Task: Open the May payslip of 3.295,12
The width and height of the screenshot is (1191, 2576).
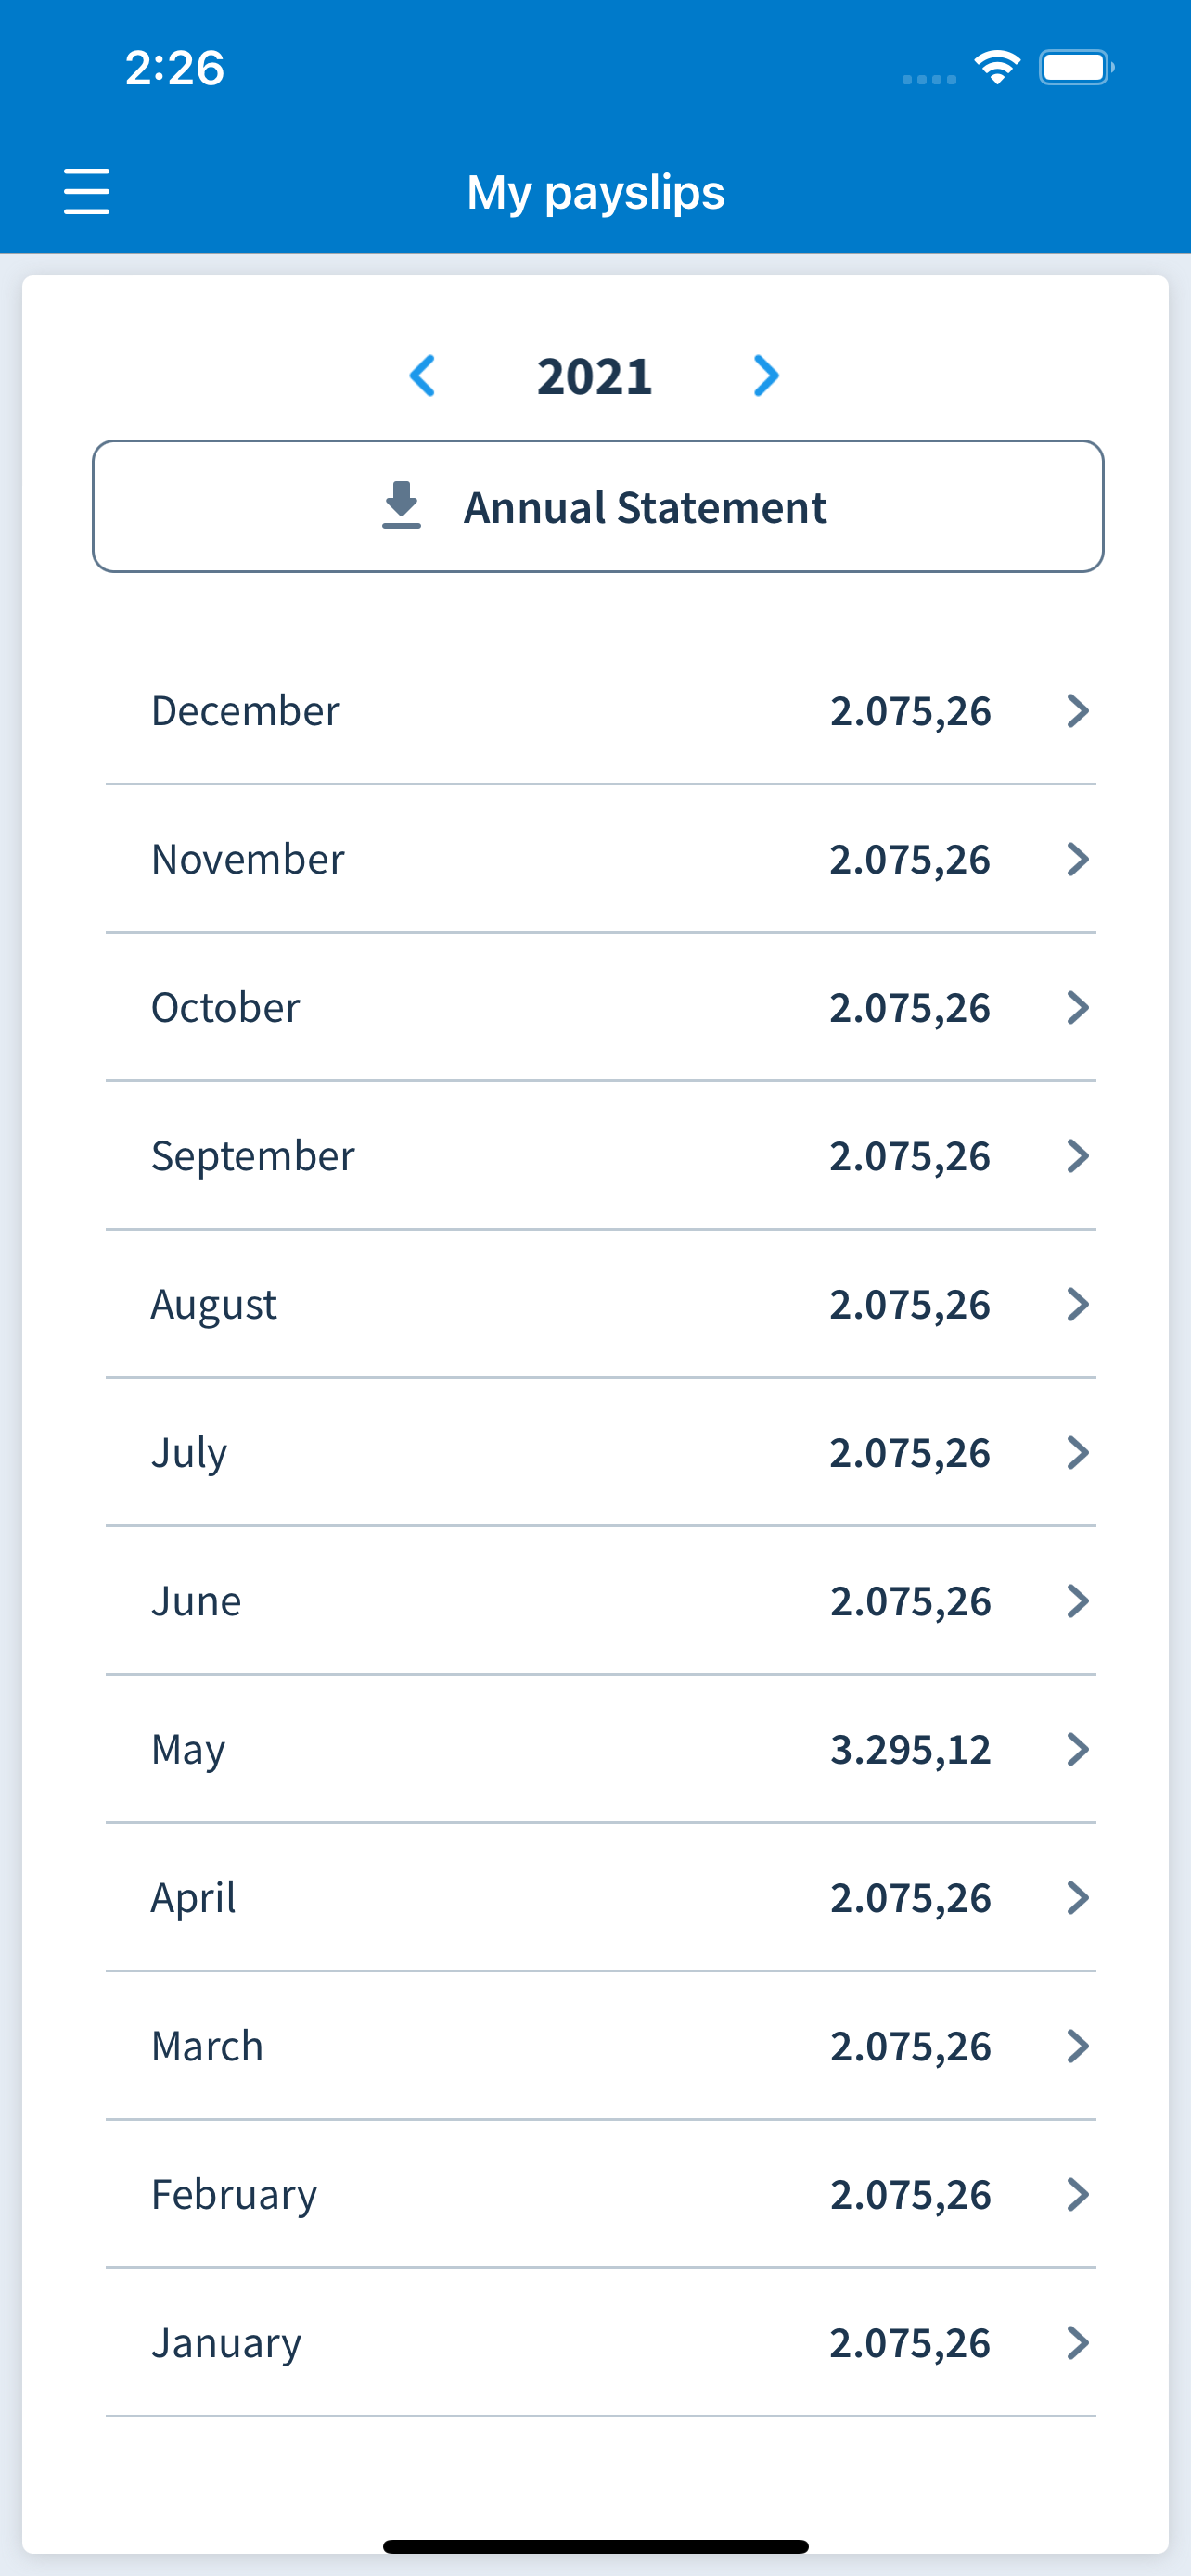Action: click(601, 1749)
